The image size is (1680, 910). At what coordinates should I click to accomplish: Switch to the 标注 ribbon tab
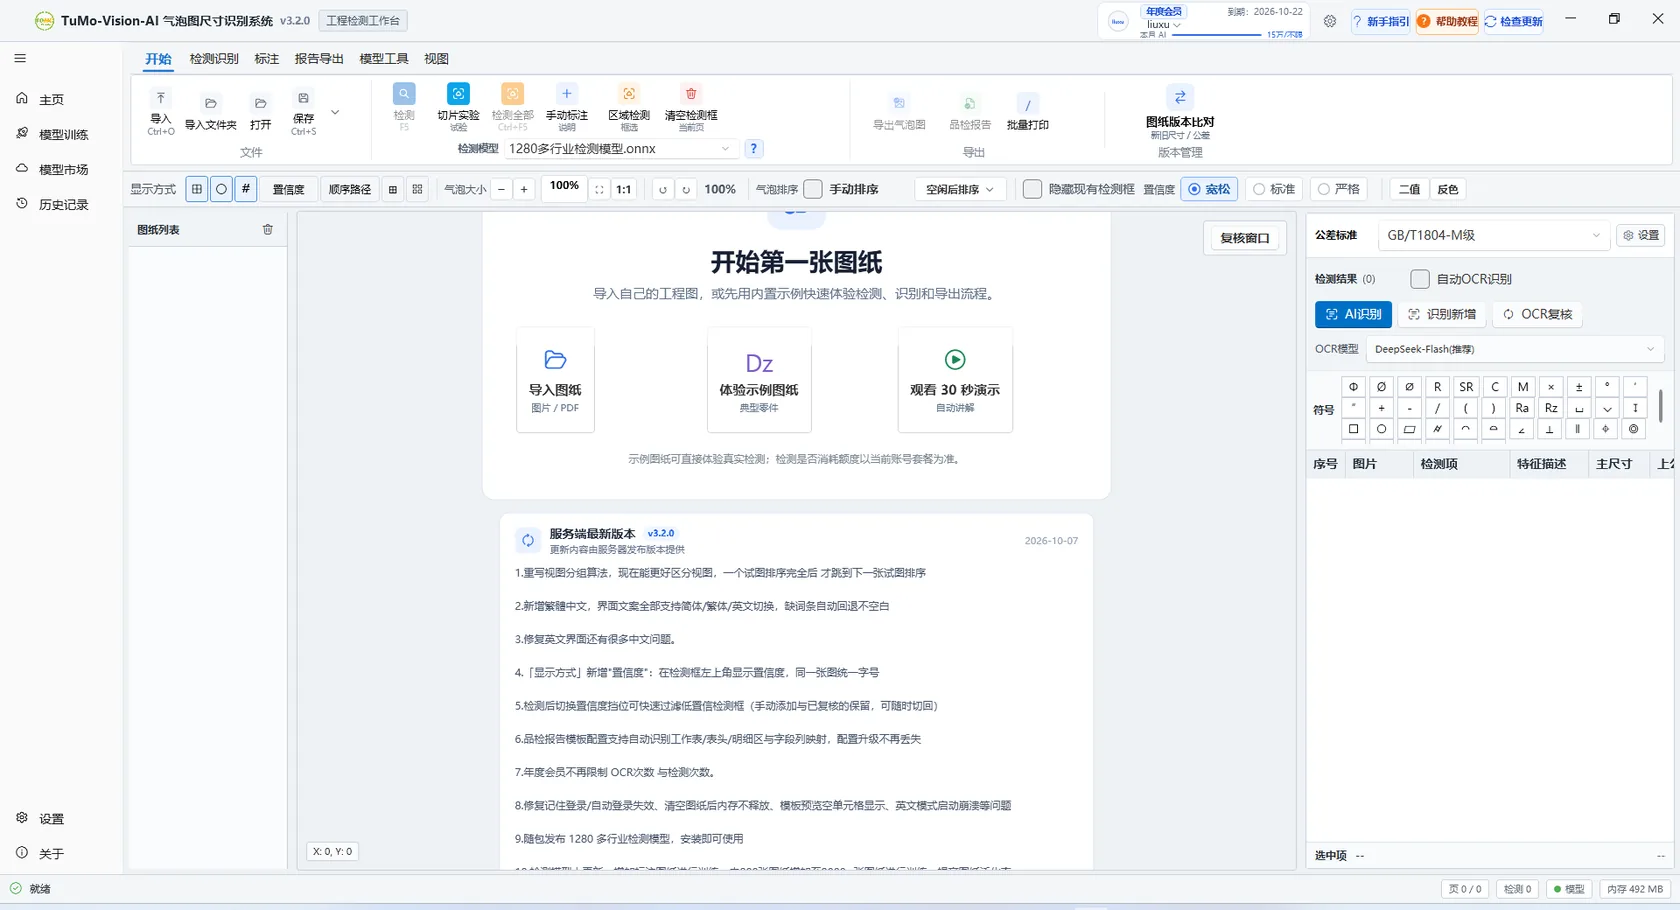click(267, 58)
